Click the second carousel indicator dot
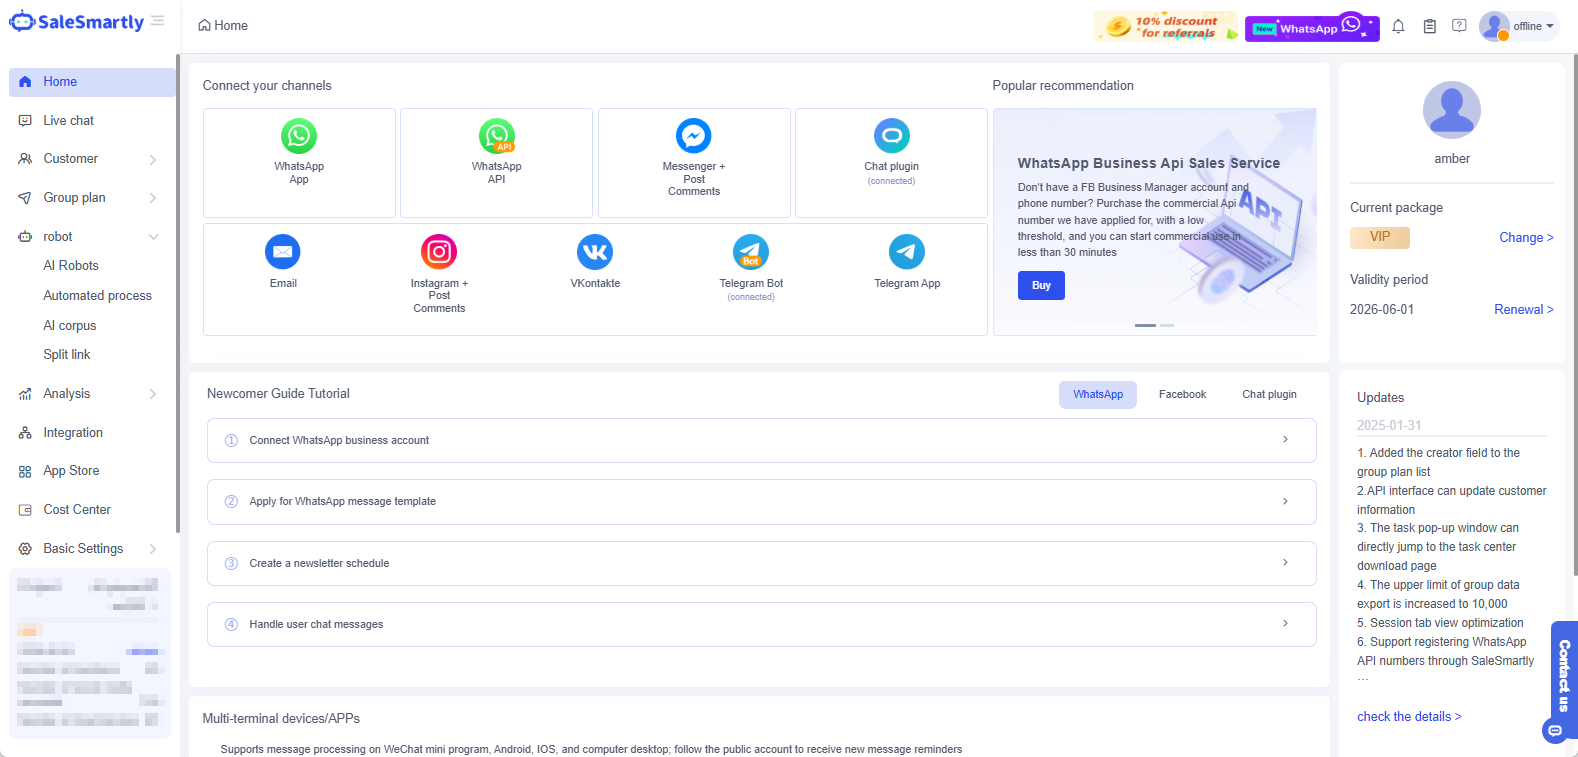Viewport: 1578px width, 757px height. pos(1167,325)
